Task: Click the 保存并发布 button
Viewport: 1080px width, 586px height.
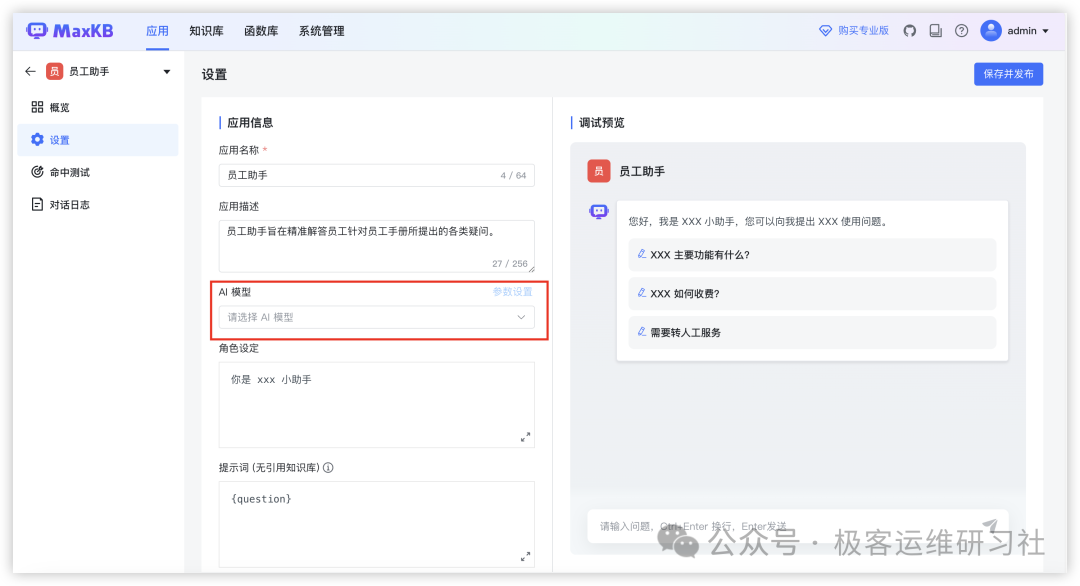Action: pos(1008,74)
